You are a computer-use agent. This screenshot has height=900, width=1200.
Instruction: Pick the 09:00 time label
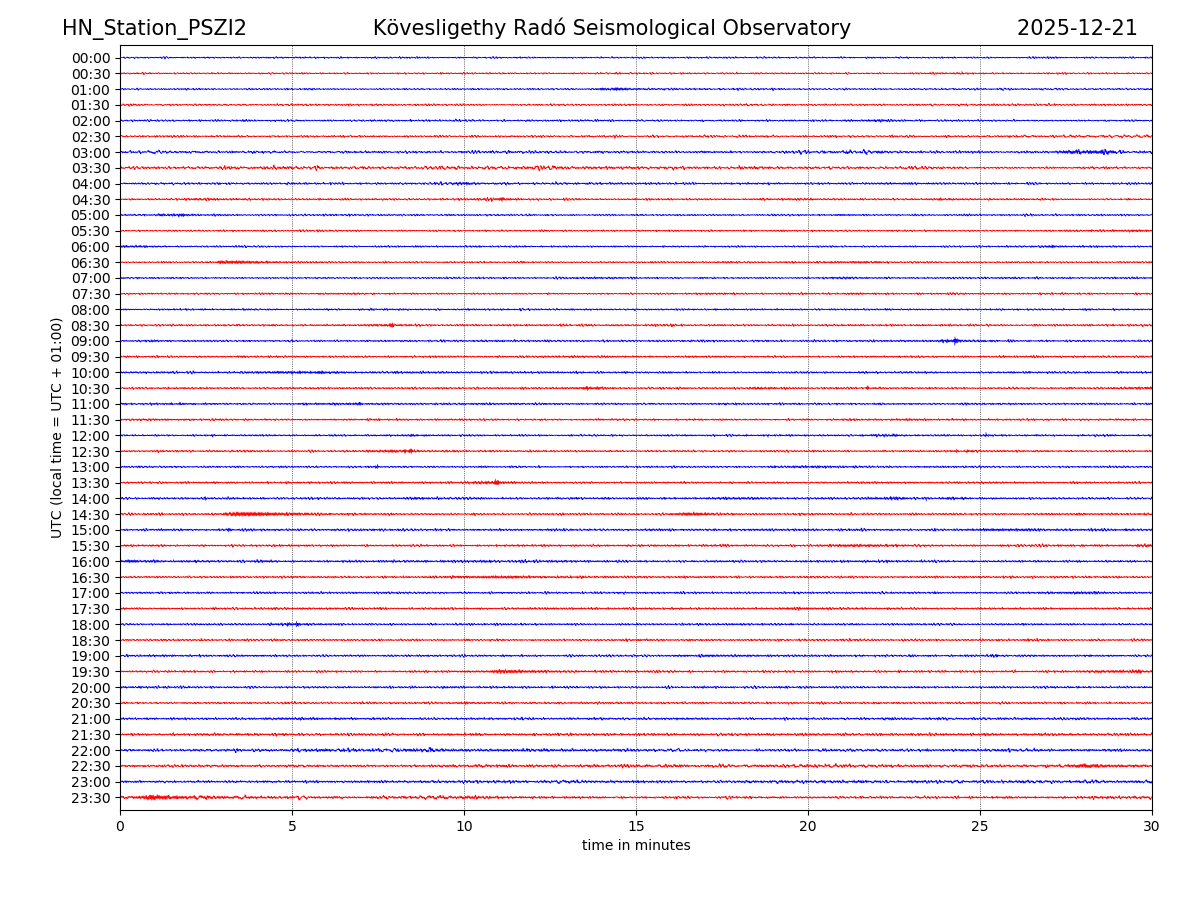click(x=91, y=342)
